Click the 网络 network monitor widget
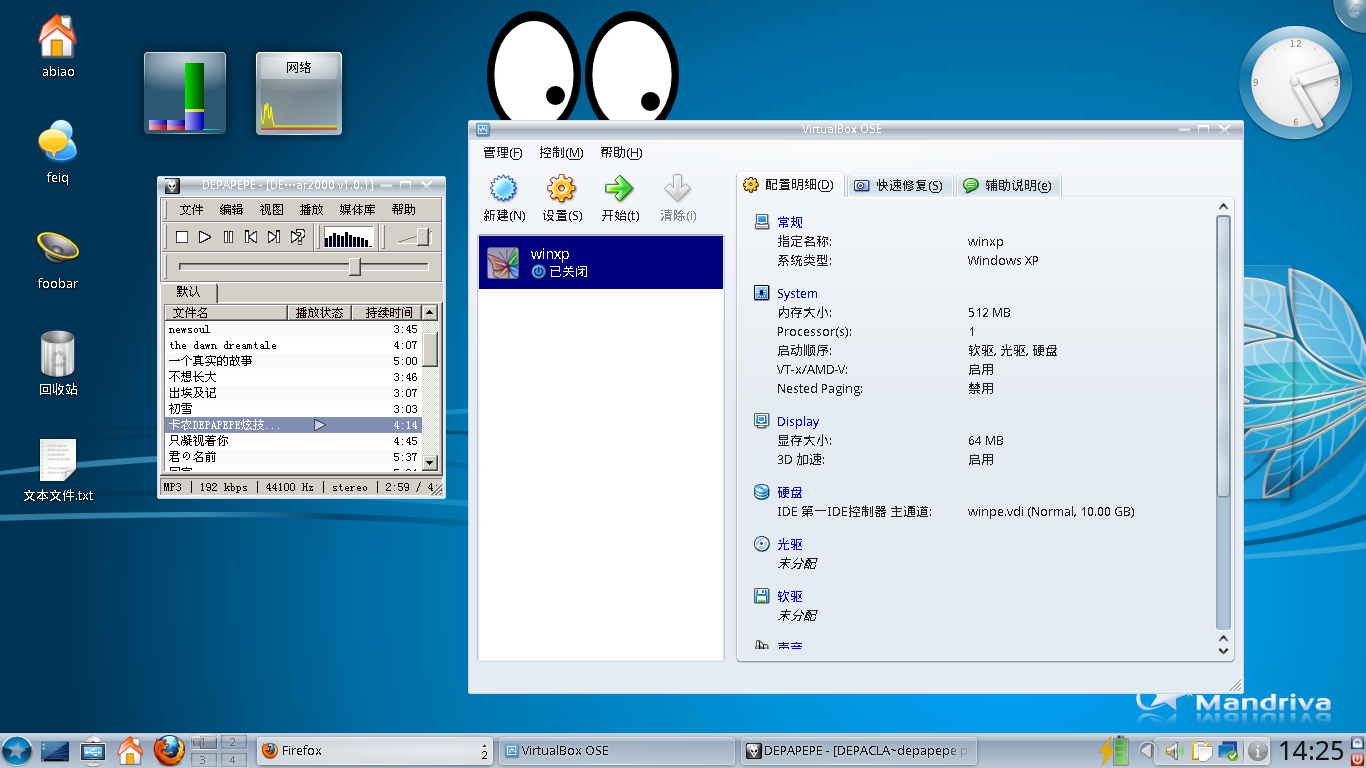 pos(299,94)
